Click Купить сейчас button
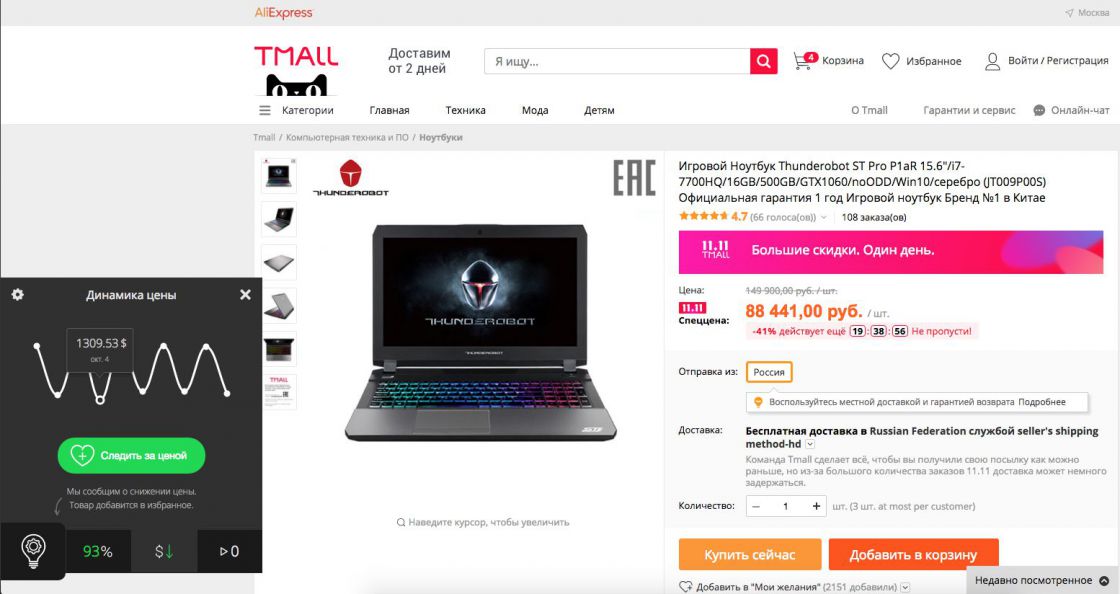 749,555
